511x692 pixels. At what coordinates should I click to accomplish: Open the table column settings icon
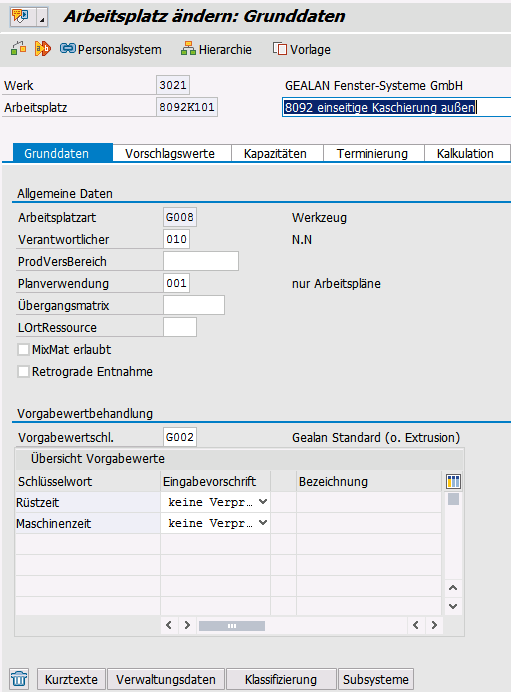453,481
